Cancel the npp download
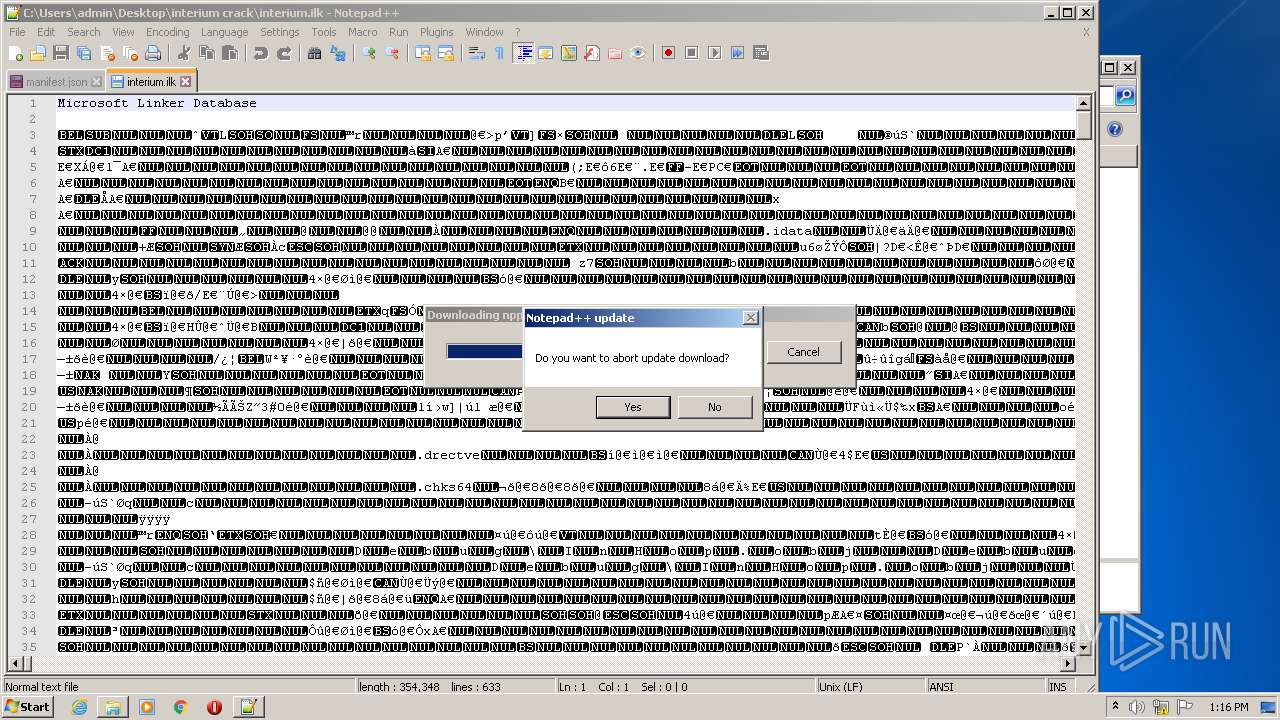Screen dimensions: 1280x720 tap(804, 352)
